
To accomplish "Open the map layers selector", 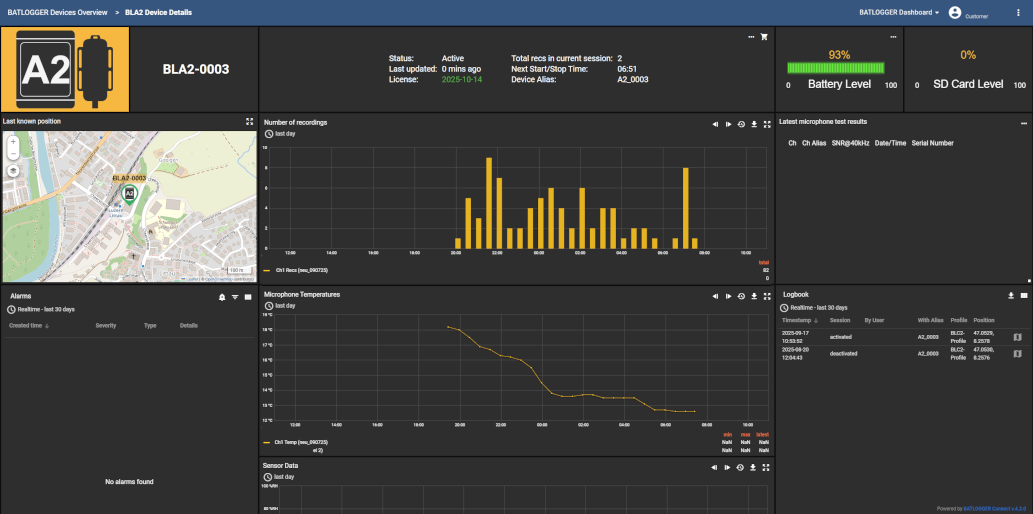I will pos(13,170).
